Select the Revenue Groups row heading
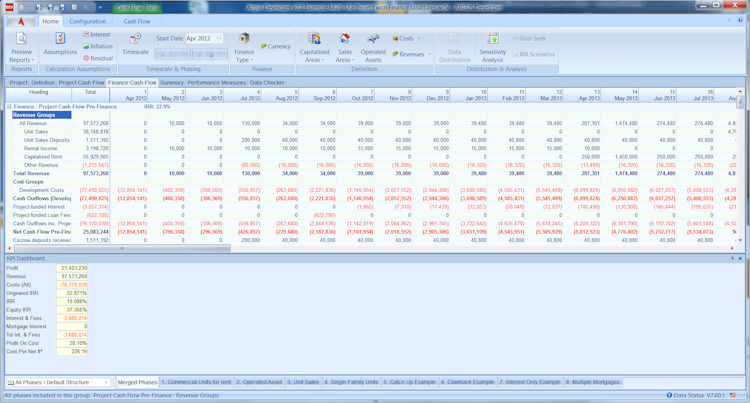 (x=42, y=115)
